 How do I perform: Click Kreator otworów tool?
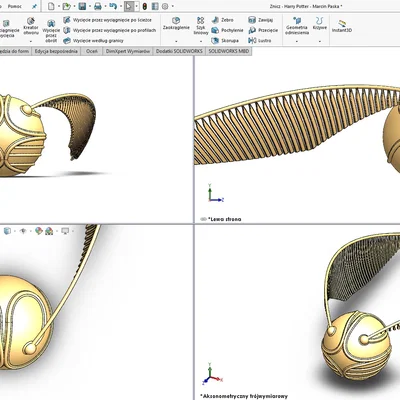coord(31,27)
